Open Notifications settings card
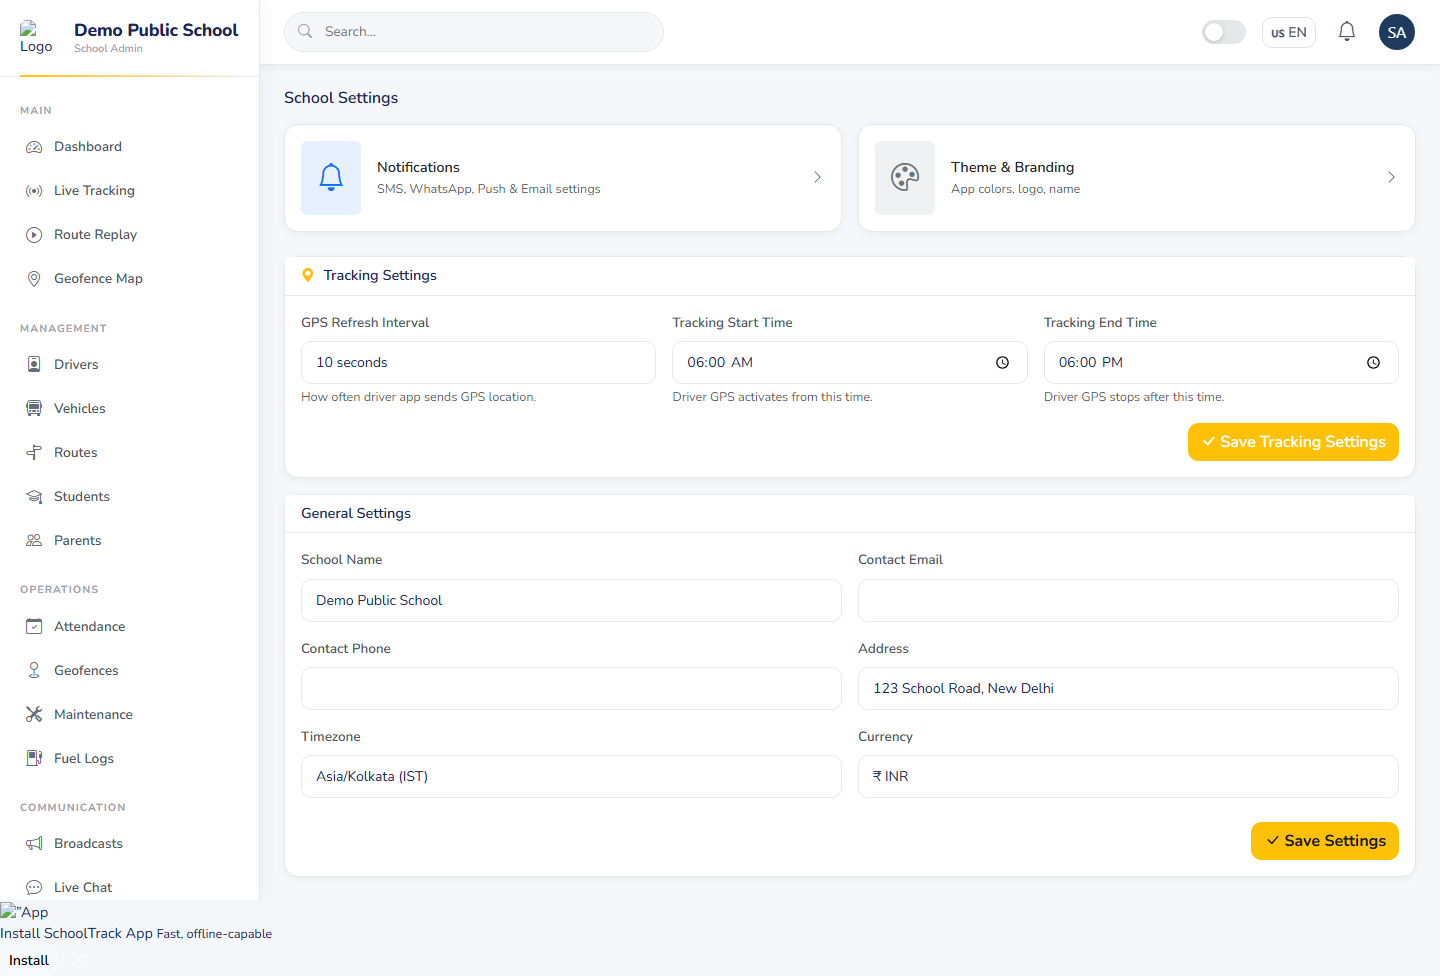Viewport: 1440px width, 976px height. point(563,178)
